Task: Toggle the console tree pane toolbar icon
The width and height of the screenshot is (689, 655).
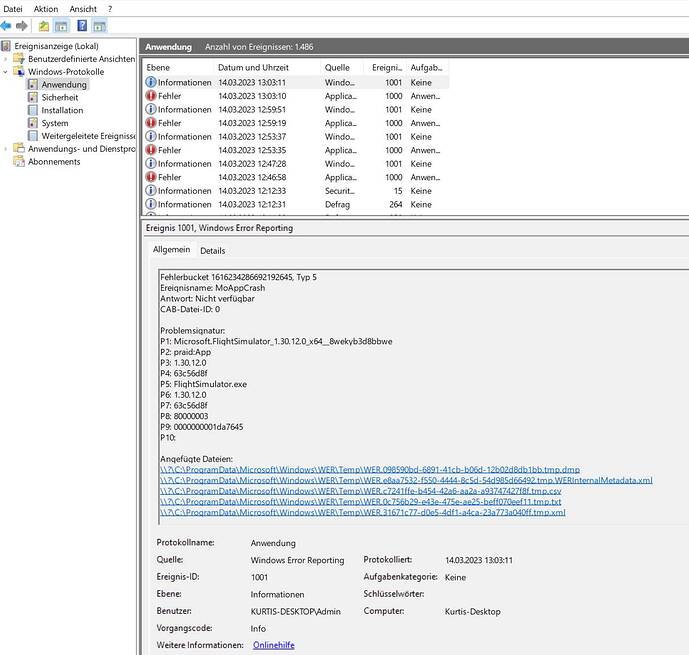Action: coord(62,26)
